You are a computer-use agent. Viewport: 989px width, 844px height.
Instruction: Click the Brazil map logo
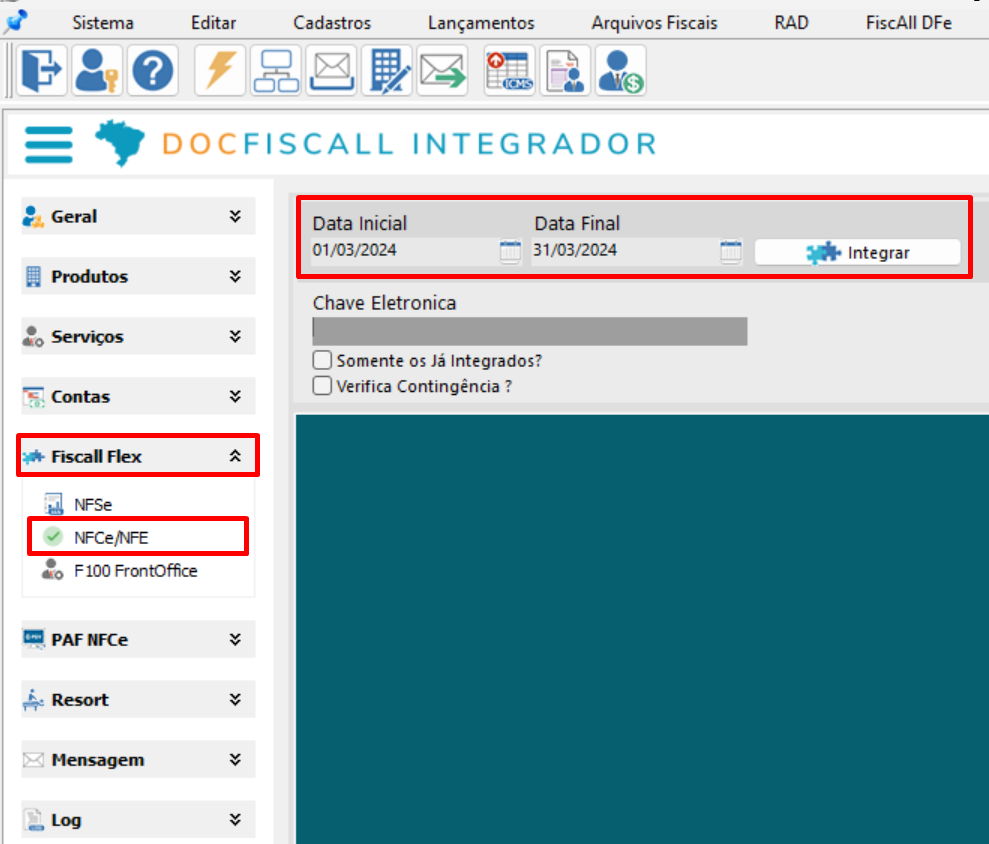120,143
